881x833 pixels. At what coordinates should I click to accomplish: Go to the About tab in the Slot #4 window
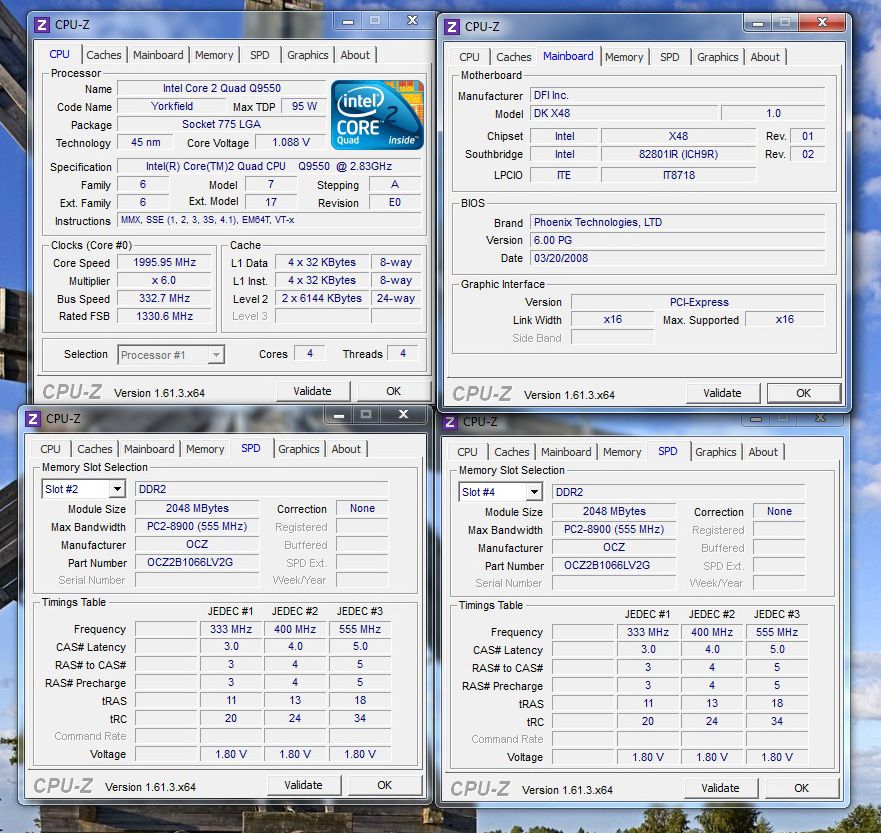tap(763, 452)
